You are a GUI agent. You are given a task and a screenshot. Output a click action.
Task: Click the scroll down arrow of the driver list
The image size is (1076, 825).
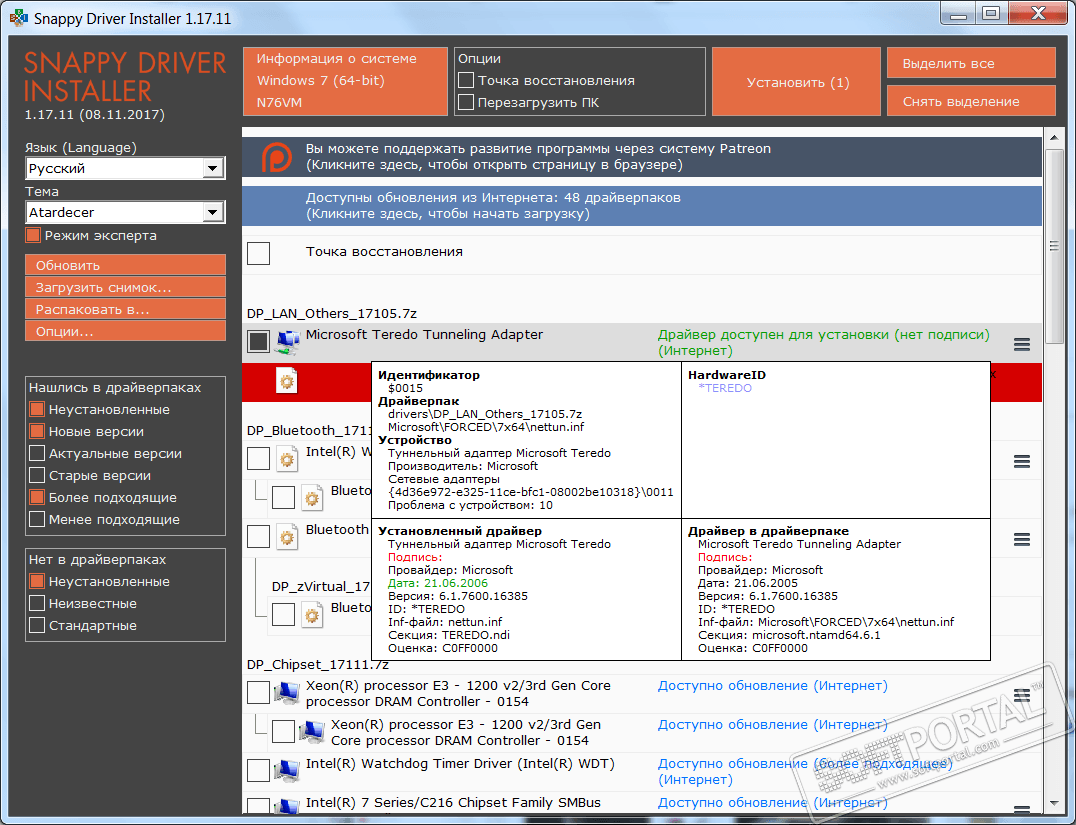pos(1054,803)
